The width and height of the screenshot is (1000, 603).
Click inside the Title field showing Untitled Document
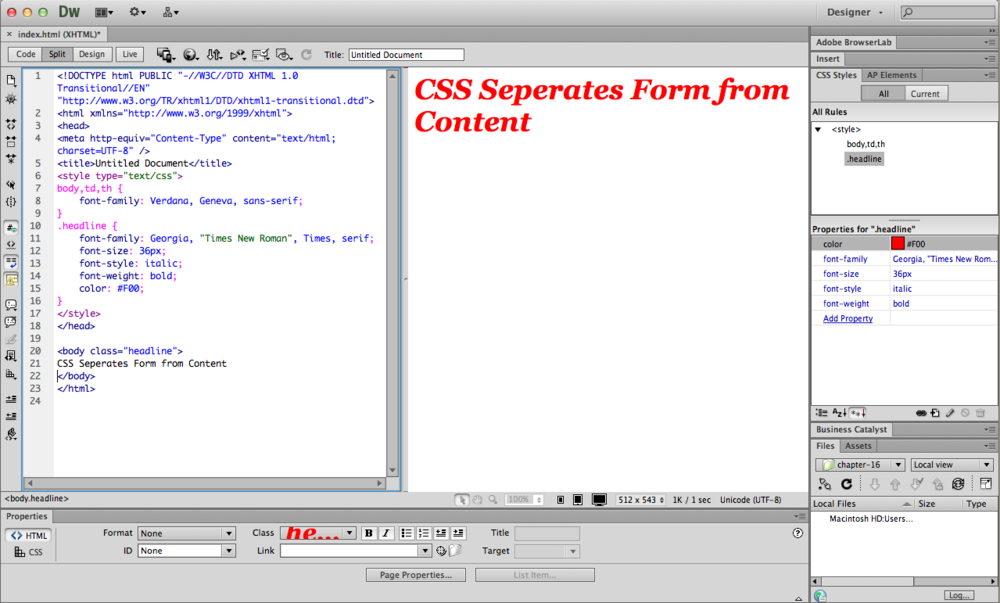(x=405, y=54)
